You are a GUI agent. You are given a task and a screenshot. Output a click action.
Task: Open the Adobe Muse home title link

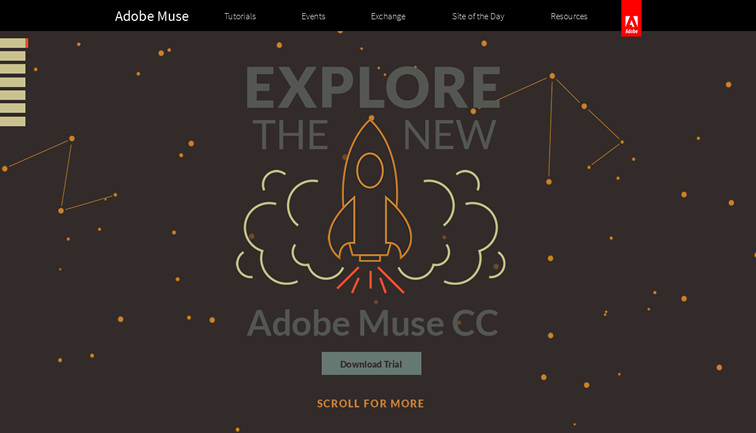(152, 16)
